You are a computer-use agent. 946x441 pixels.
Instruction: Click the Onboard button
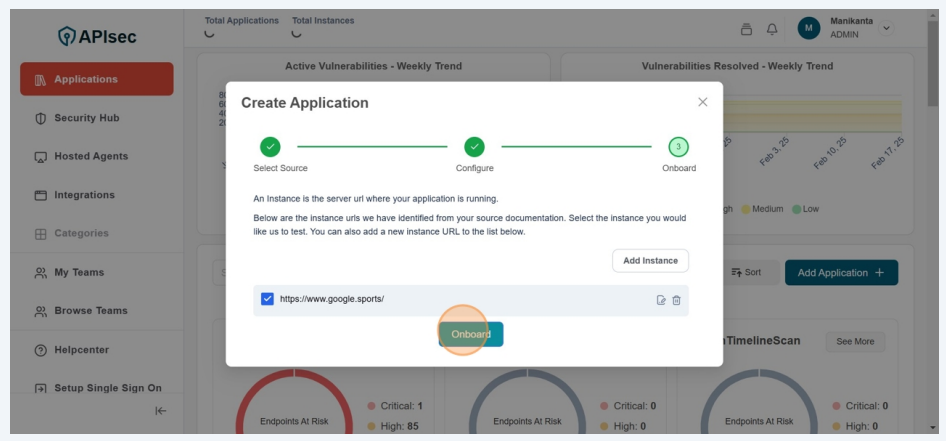click(471, 334)
